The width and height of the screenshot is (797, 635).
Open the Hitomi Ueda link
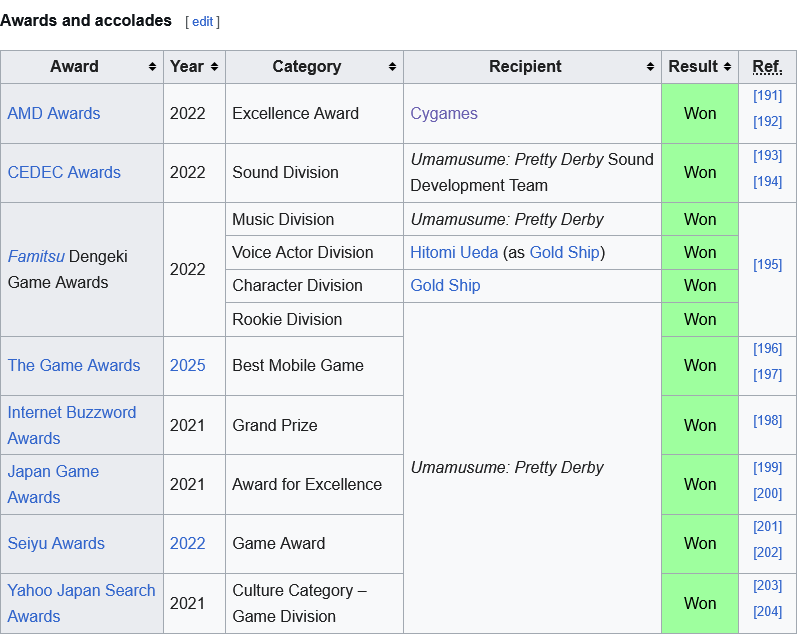pyautogui.click(x=454, y=252)
